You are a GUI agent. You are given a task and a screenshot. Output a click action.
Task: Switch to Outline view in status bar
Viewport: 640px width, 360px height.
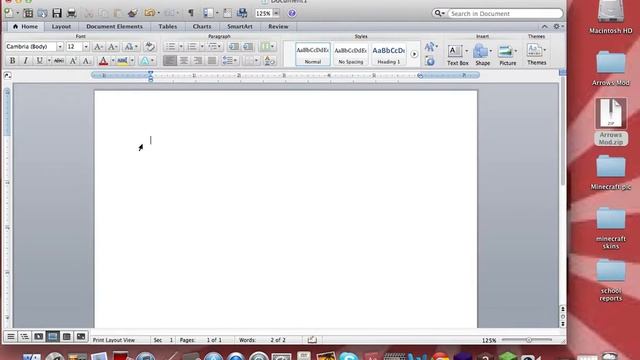click(24, 337)
